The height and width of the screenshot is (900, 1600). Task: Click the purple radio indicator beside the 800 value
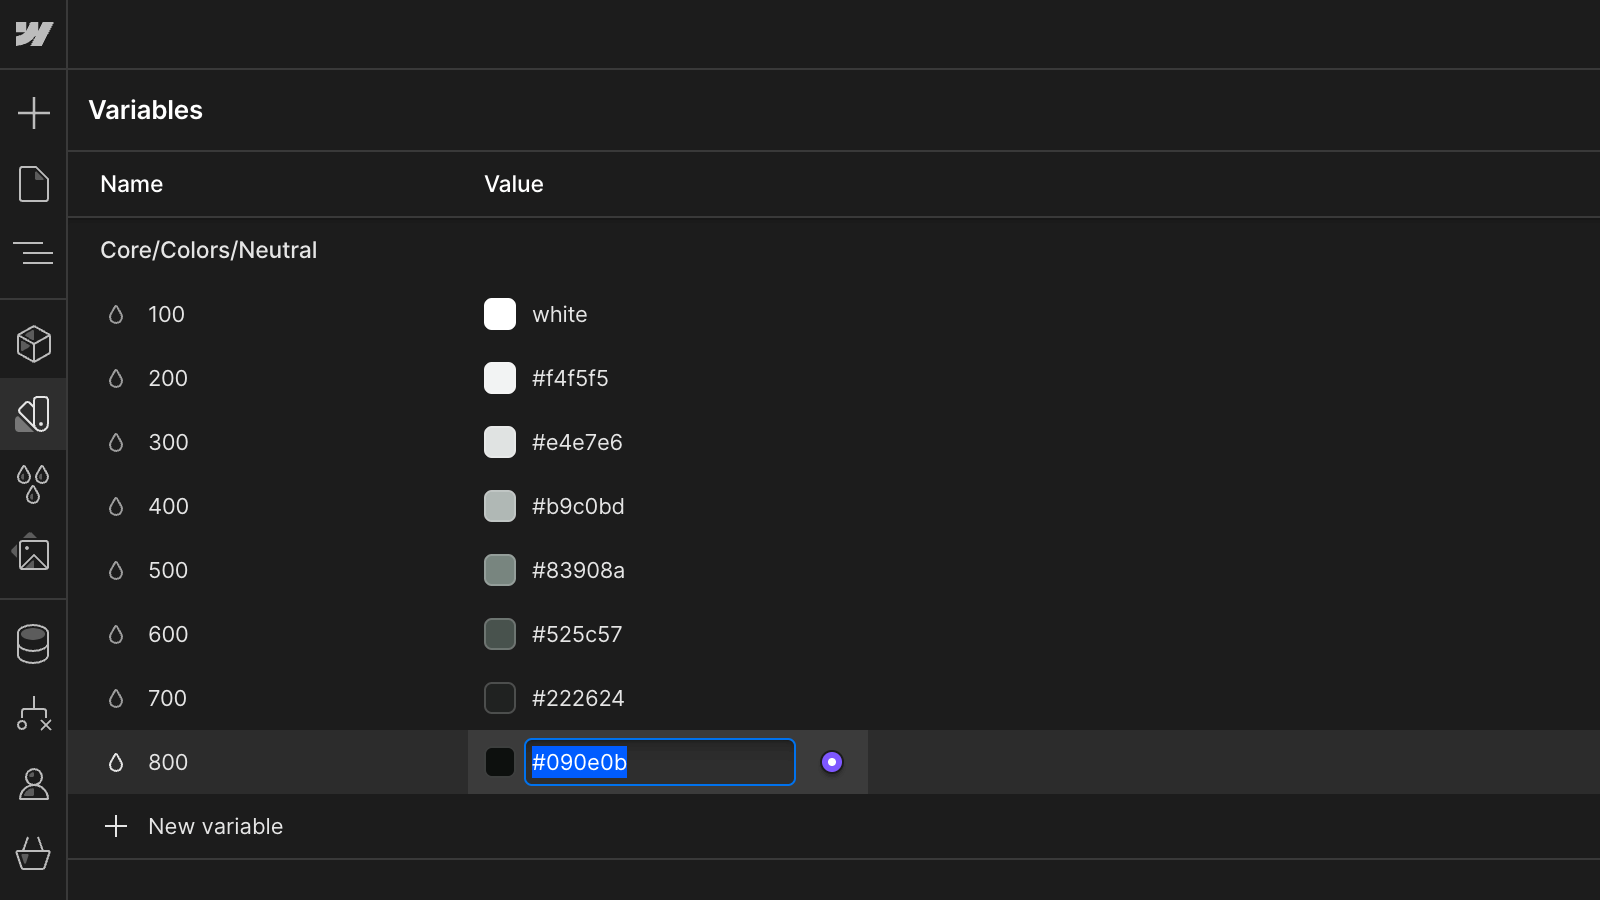[831, 762]
